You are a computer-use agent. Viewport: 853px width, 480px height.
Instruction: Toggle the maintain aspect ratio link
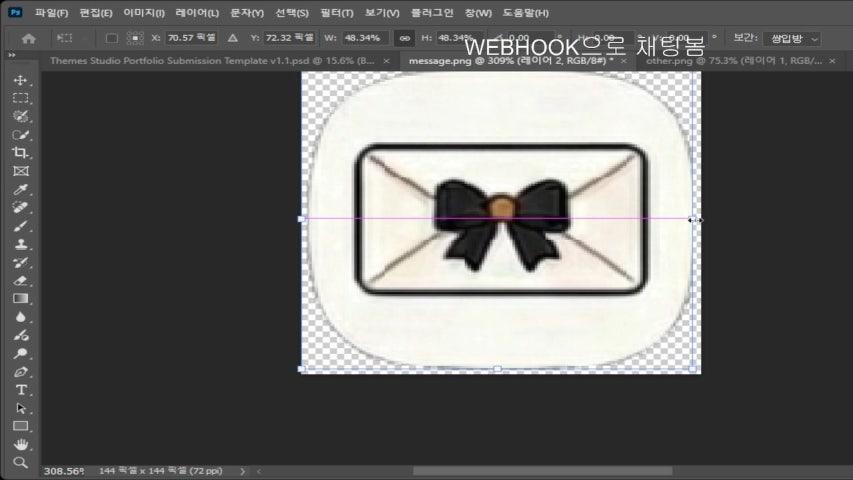point(405,38)
